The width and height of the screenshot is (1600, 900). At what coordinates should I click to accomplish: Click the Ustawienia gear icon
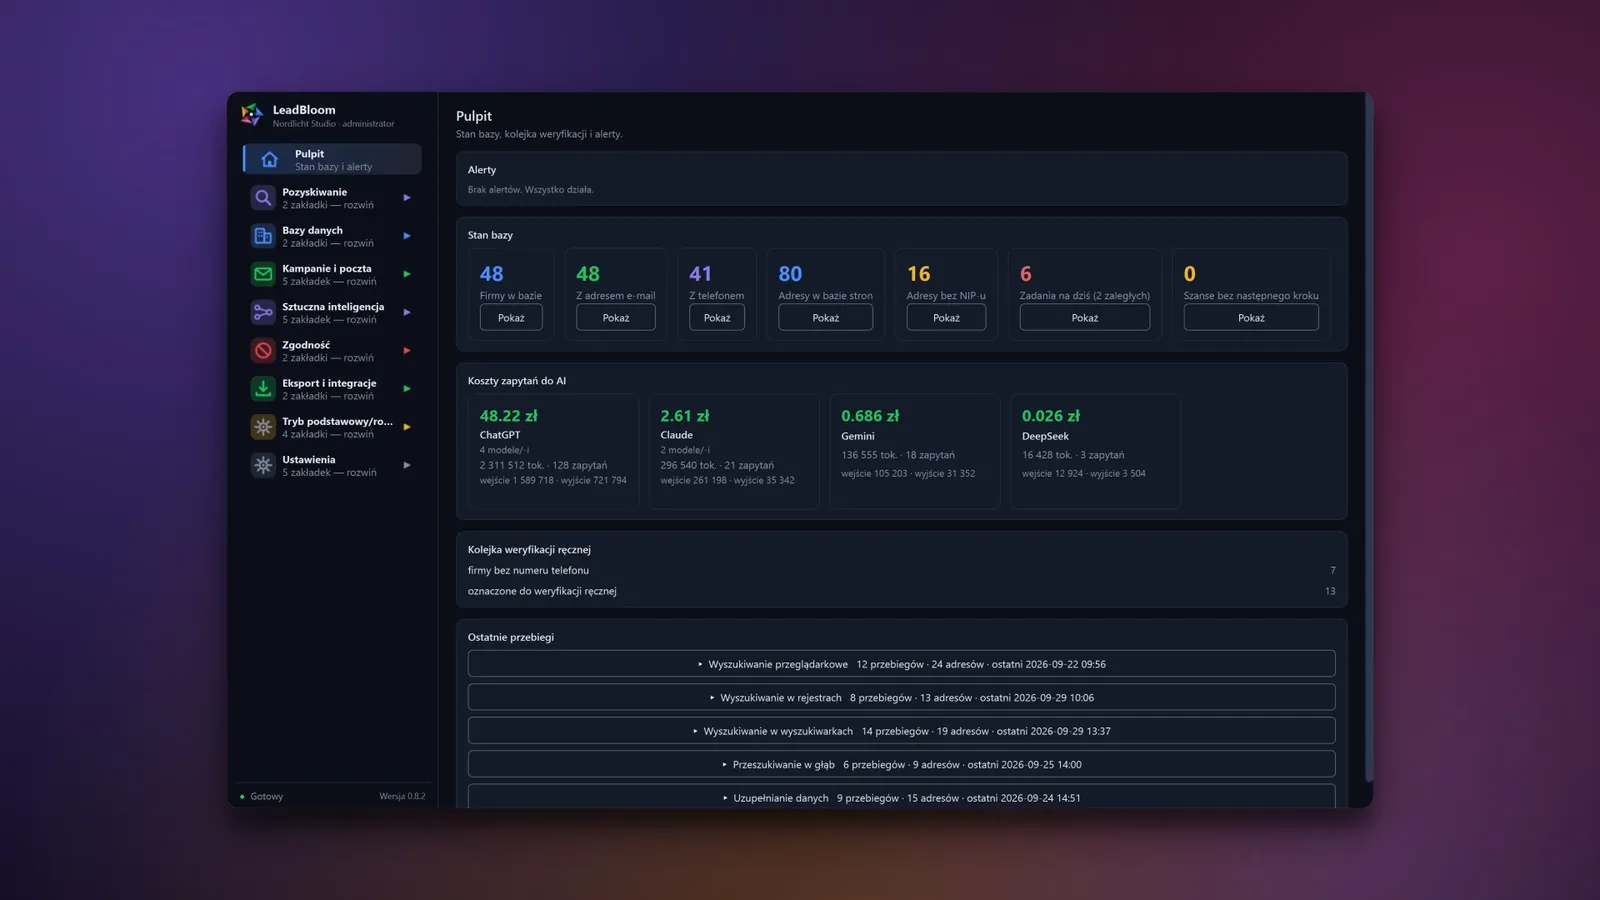pyautogui.click(x=263, y=465)
